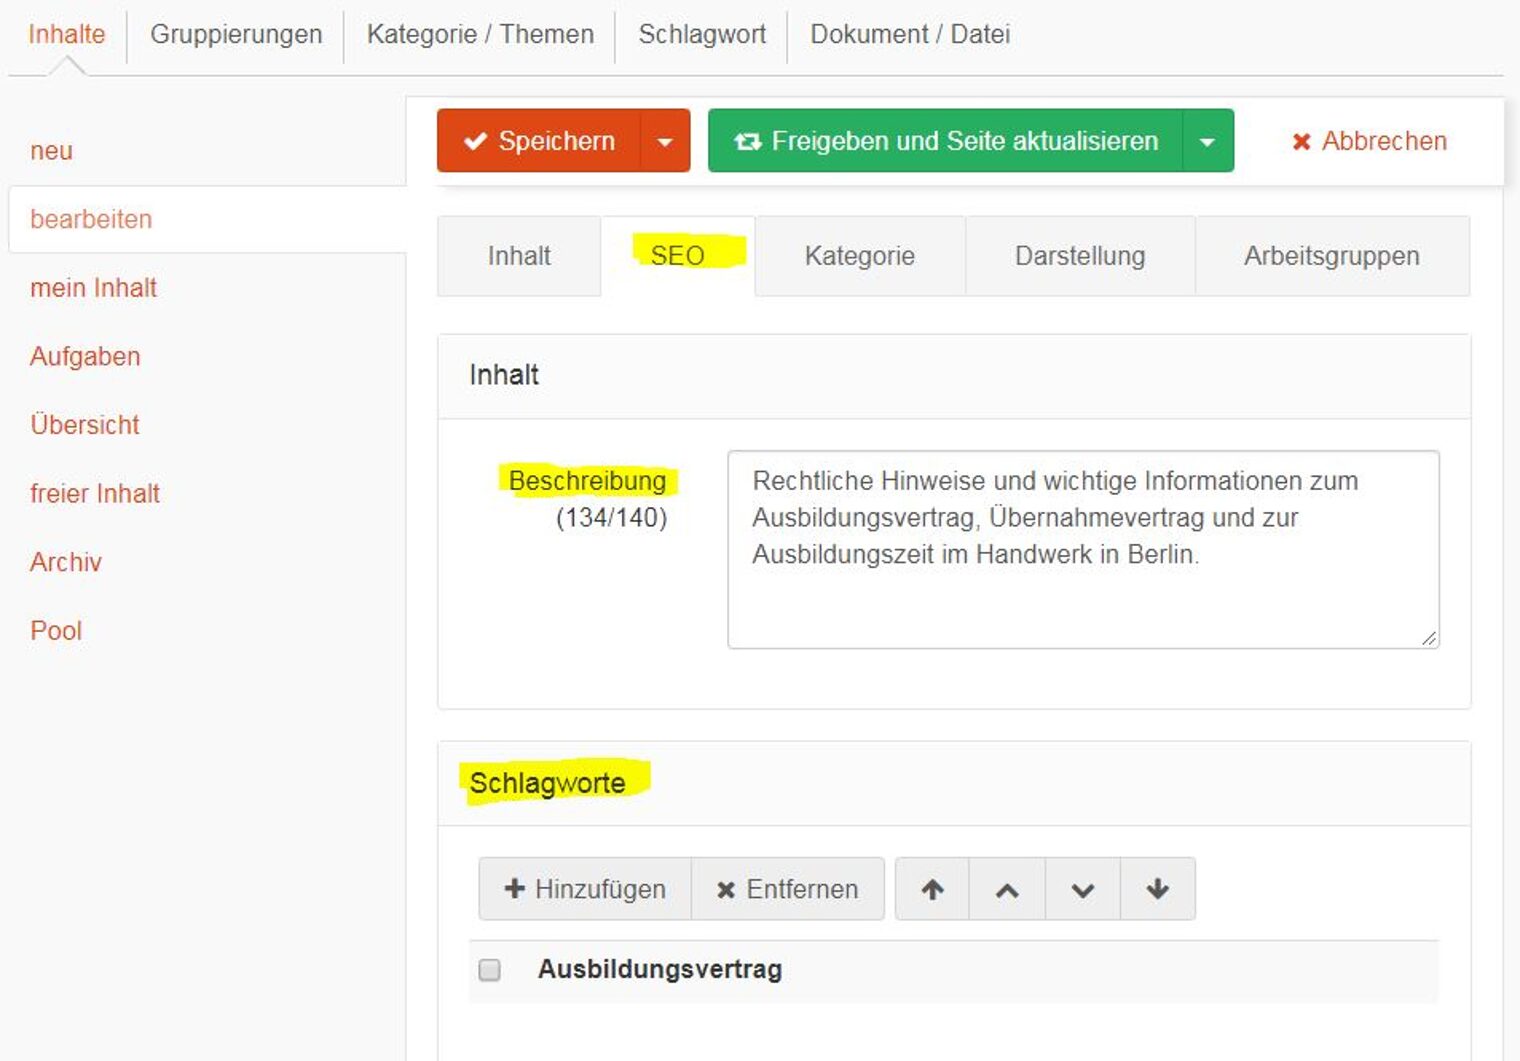This screenshot has height=1061, width=1520.
Task: Switch to the Kategorie tab
Action: pos(859,256)
